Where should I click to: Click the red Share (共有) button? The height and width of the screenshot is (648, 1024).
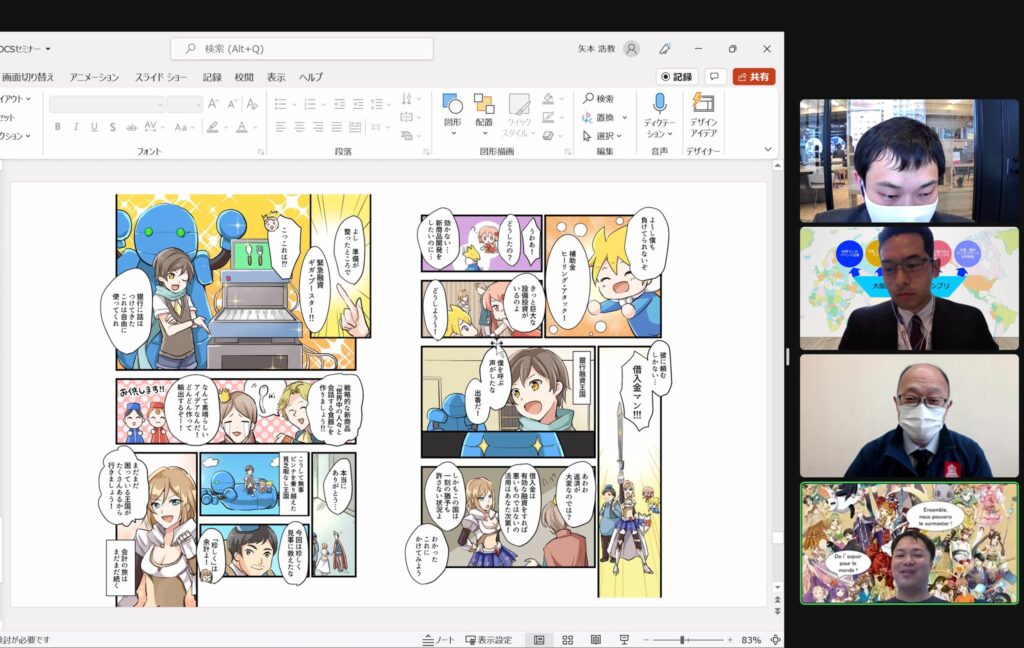point(754,76)
